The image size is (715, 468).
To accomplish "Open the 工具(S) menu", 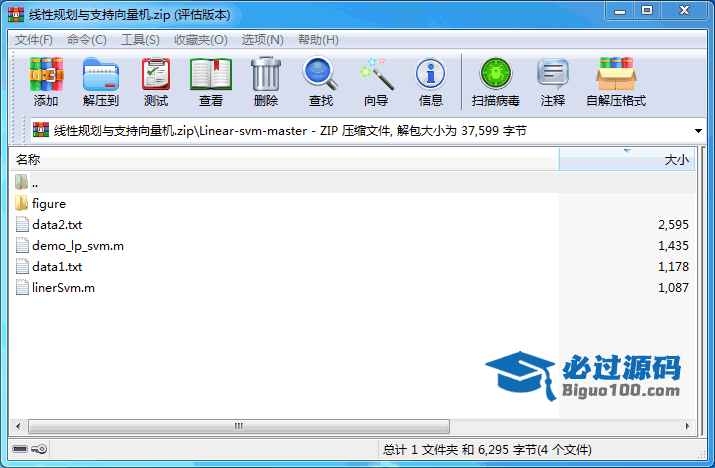I will [140, 40].
